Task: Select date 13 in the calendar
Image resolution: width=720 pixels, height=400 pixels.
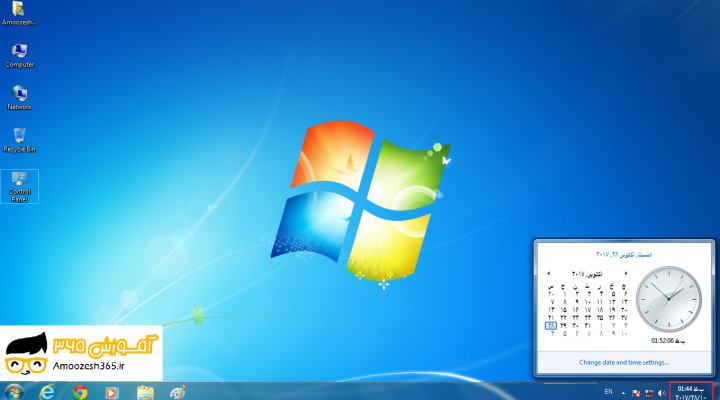Action: pos(624,302)
